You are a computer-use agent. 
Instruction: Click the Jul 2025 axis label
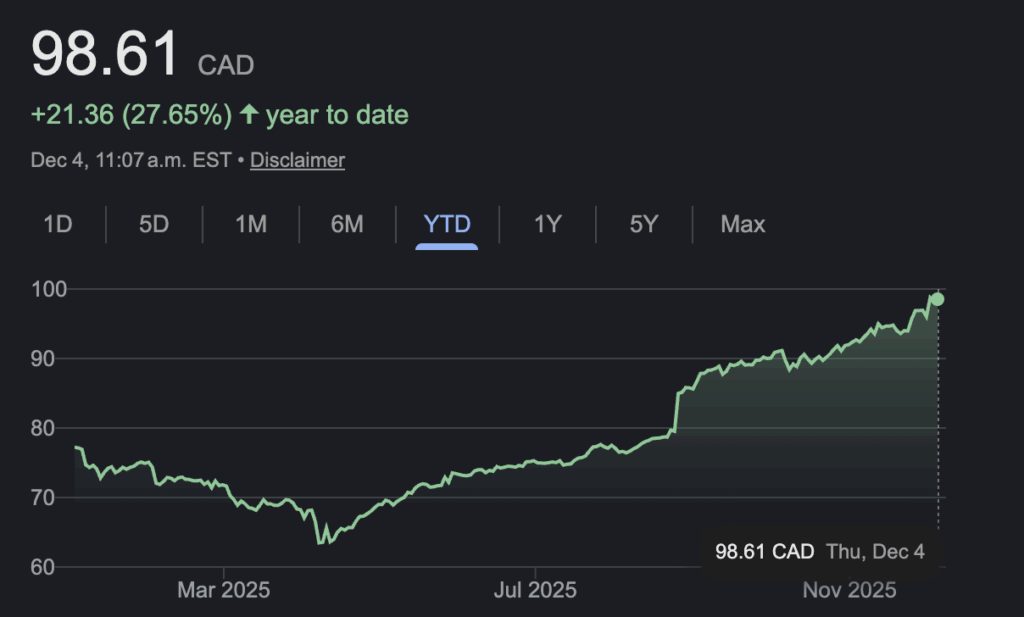click(535, 590)
